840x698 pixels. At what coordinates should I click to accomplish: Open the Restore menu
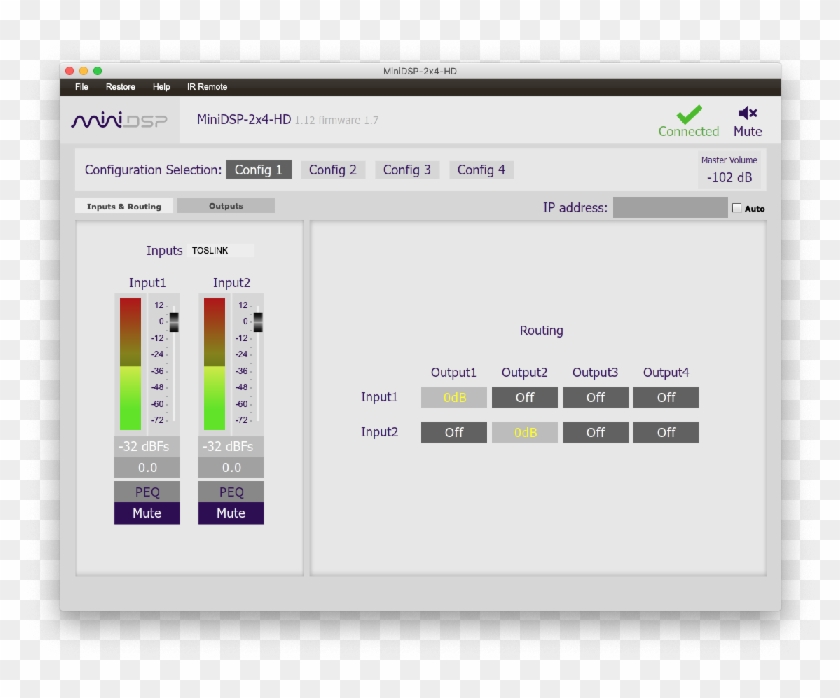(x=120, y=87)
